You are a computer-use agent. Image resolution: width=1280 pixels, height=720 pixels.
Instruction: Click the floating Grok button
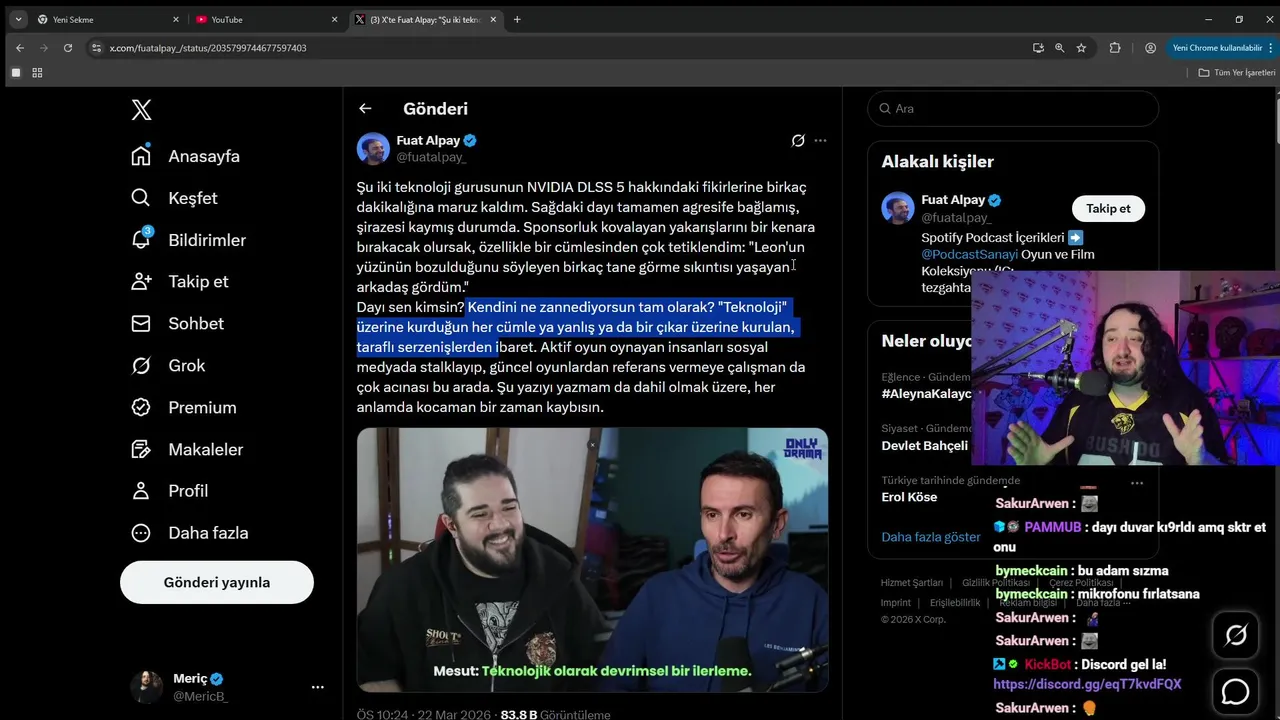[x=1236, y=635]
